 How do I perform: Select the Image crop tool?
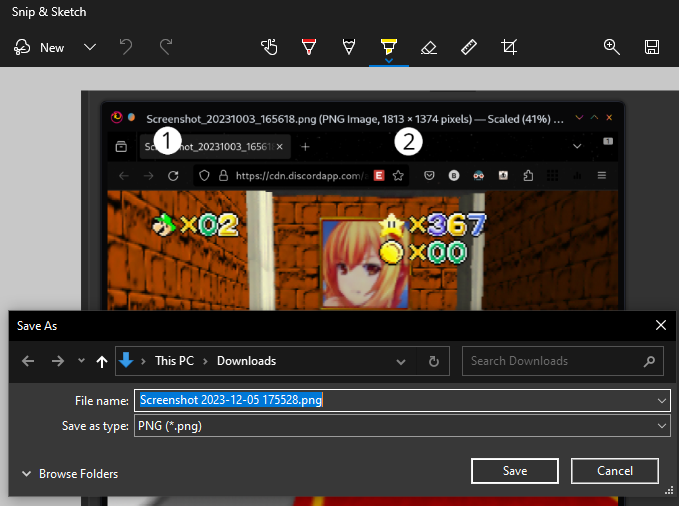click(509, 47)
